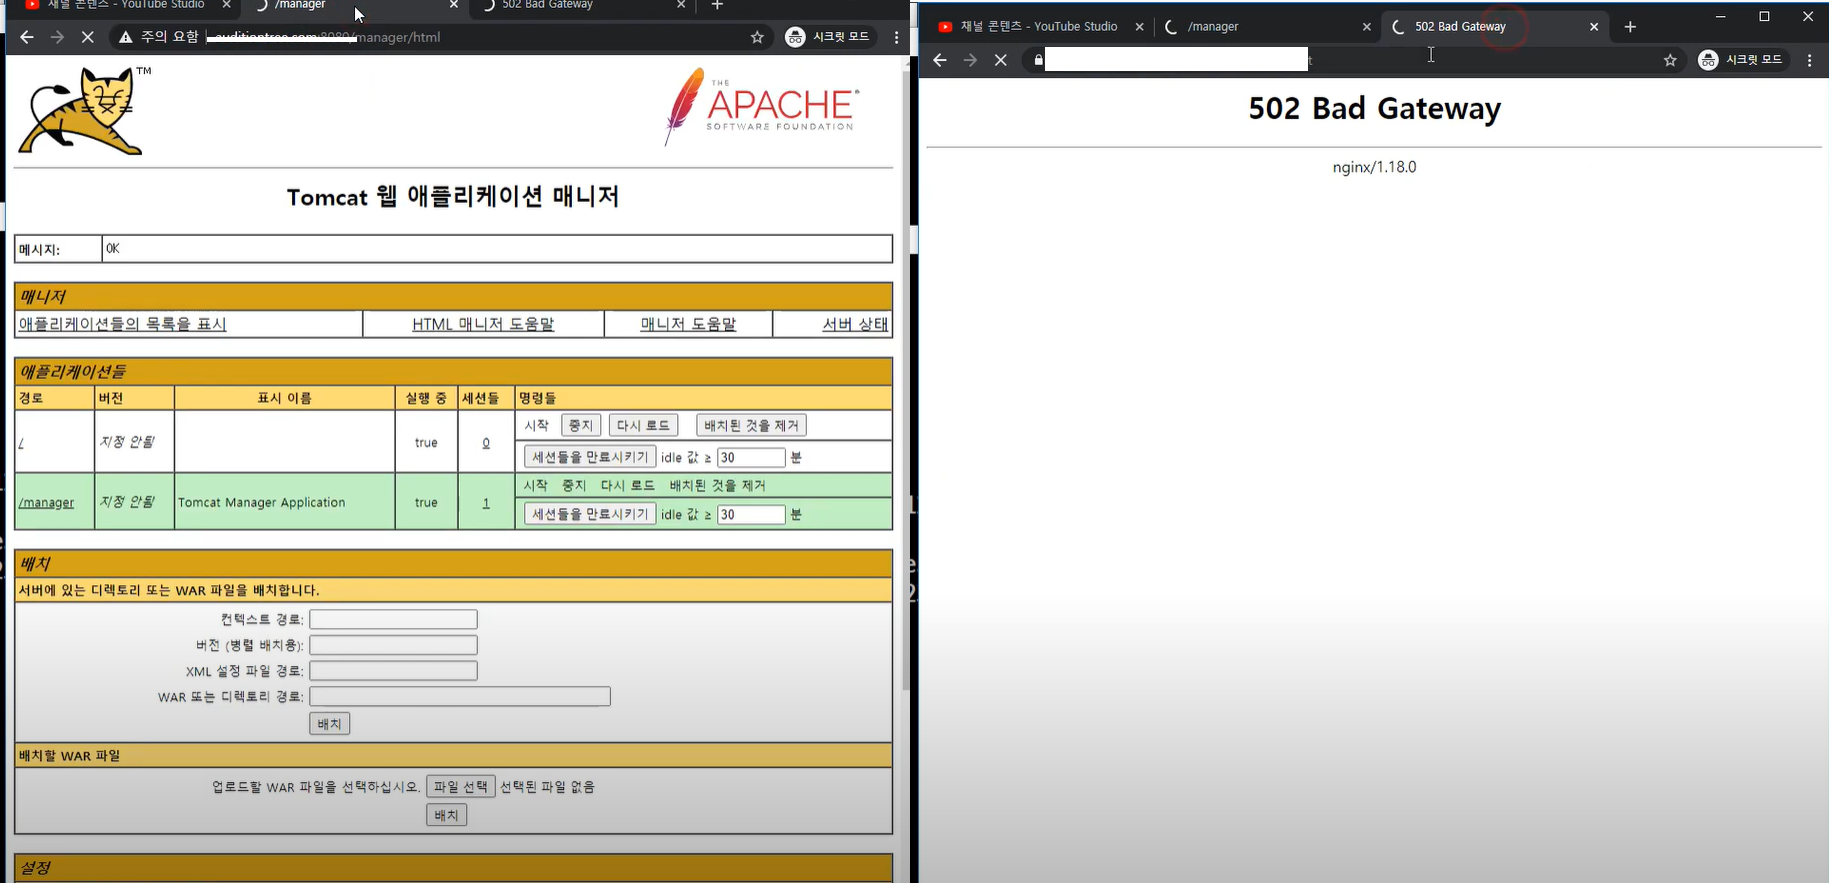Viewport: 1829px width, 883px height.
Task: Click the left page's vertical scrollbar
Action: pos(907,380)
